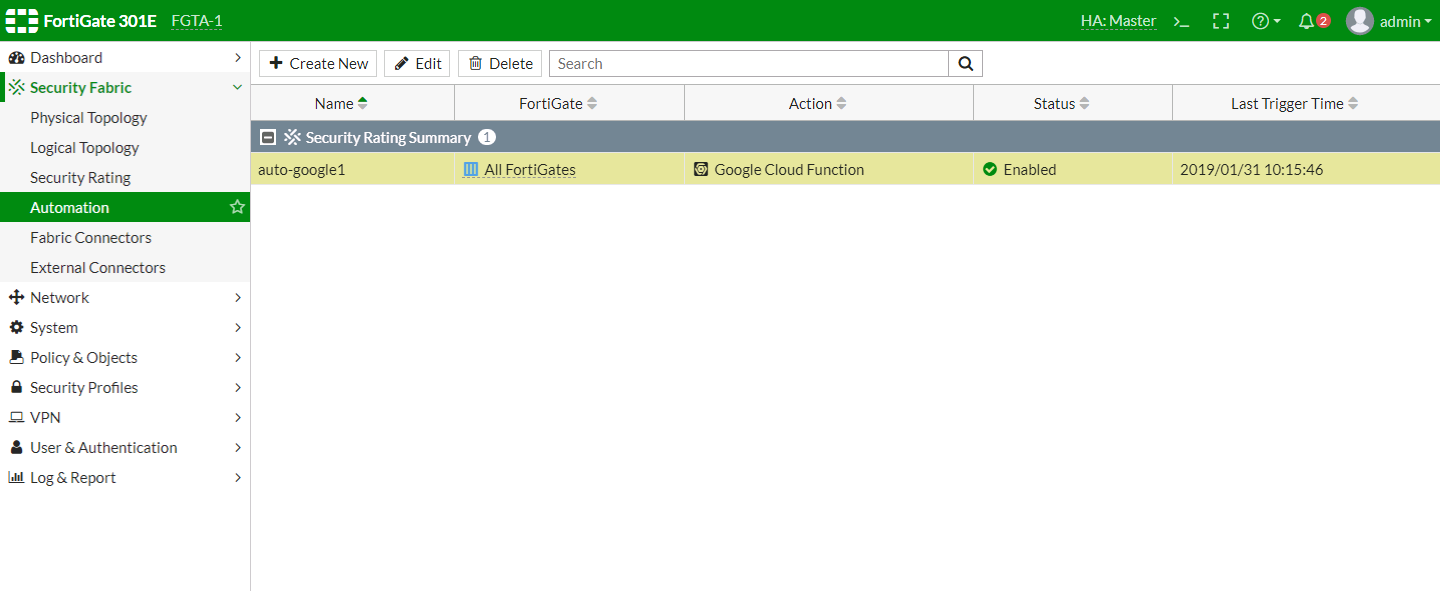1440x591 pixels.
Task: Click the Network arrows icon
Action: (16, 297)
